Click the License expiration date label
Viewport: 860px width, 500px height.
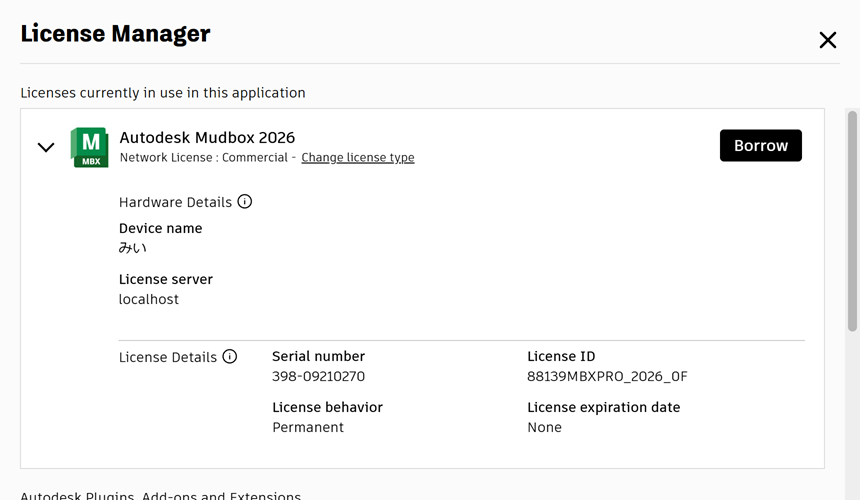pos(603,407)
